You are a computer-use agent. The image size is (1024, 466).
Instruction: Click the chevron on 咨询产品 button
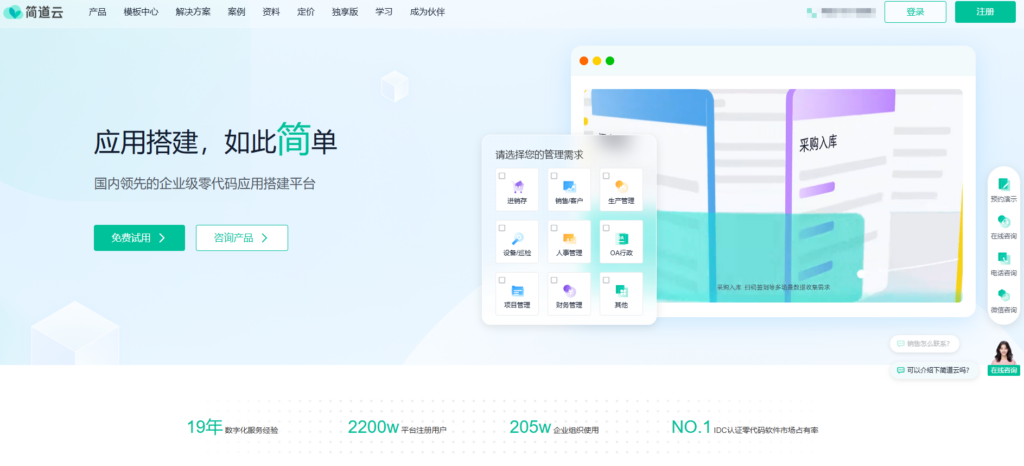coord(264,238)
